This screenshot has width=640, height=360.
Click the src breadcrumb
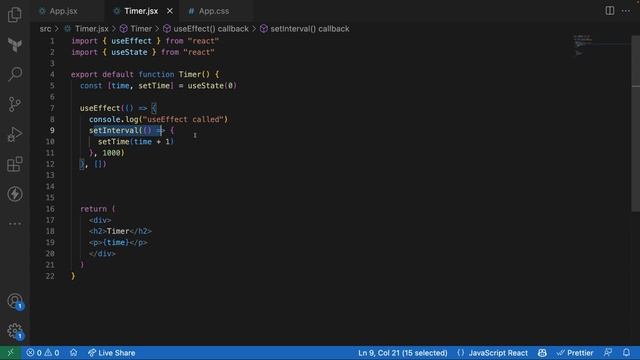point(45,29)
